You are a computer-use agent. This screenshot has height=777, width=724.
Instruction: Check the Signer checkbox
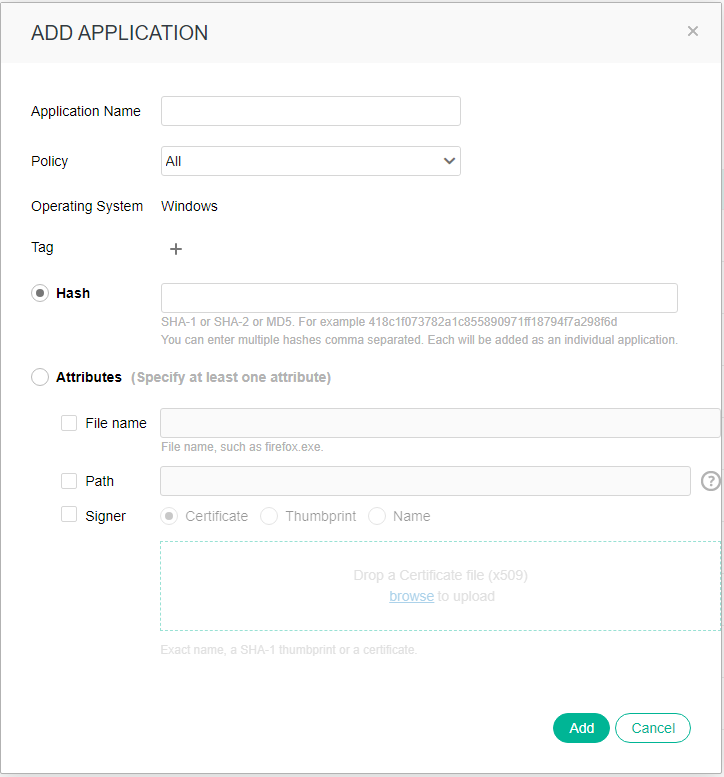(x=69, y=515)
